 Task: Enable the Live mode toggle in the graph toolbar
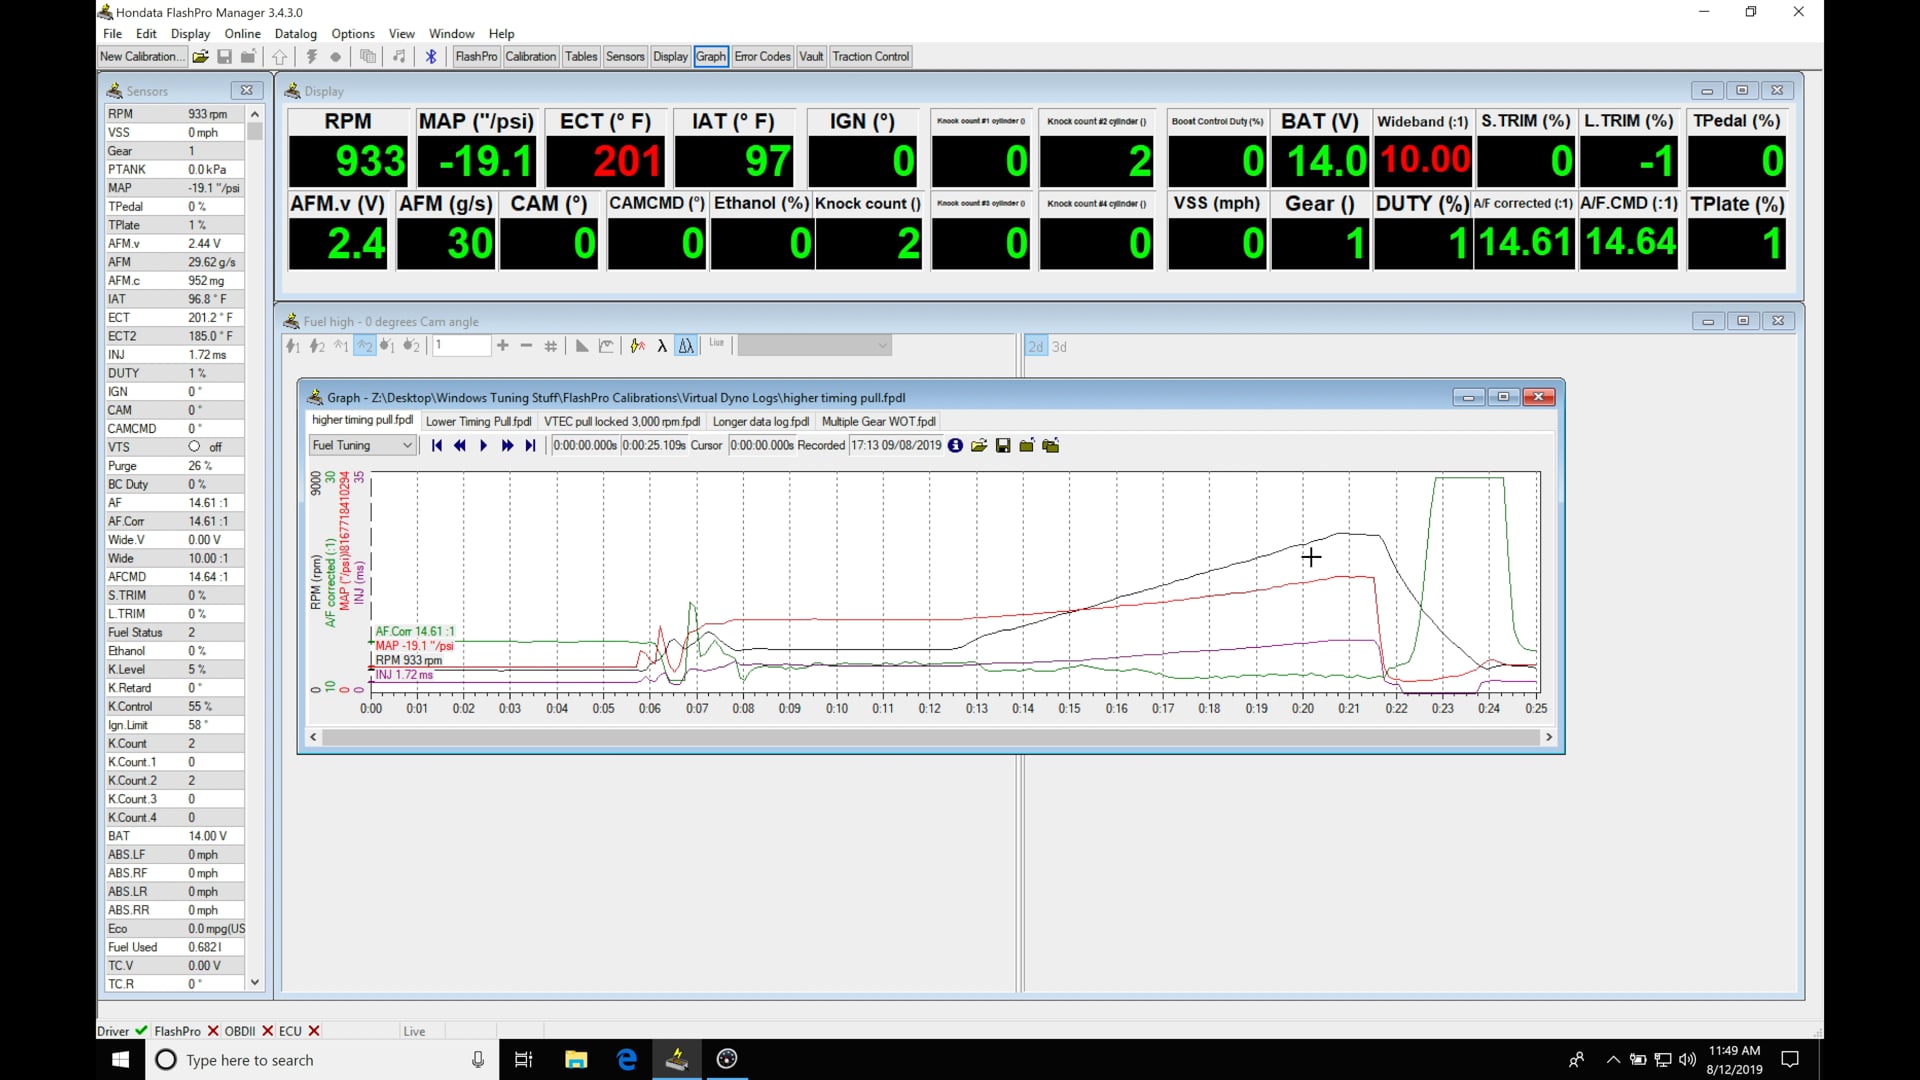tap(717, 345)
